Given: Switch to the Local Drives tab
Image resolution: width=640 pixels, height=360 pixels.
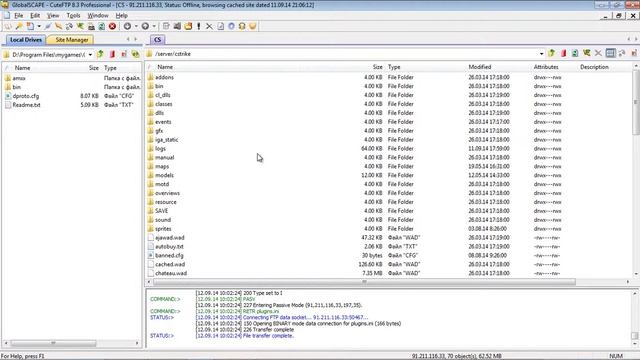Looking at the screenshot, I should pos(26,40).
